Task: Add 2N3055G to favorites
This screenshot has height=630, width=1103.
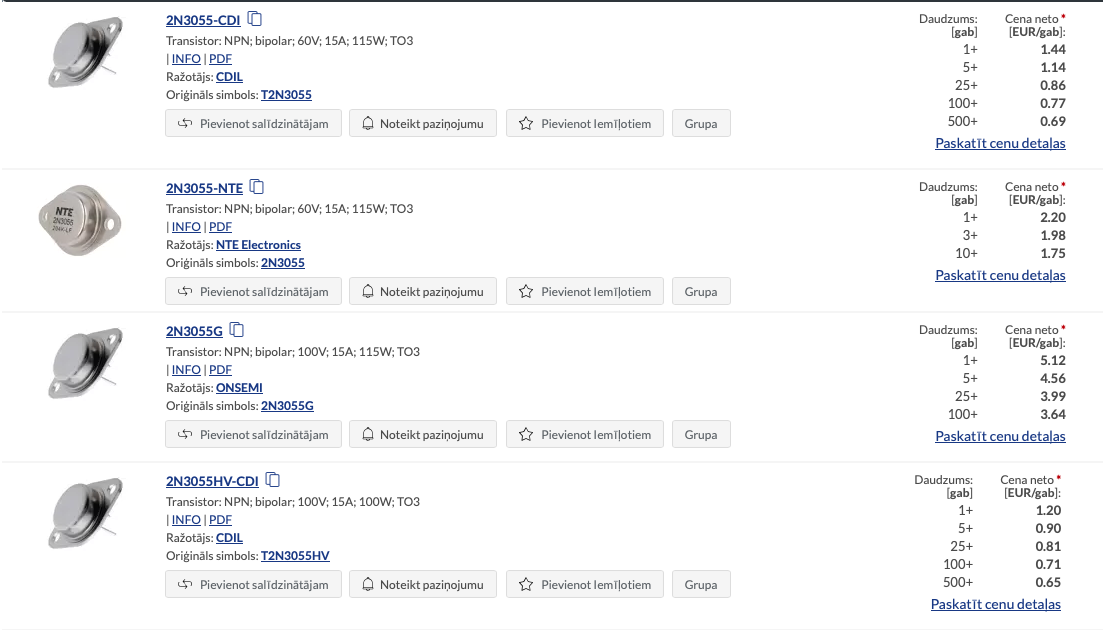Action: [586, 435]
